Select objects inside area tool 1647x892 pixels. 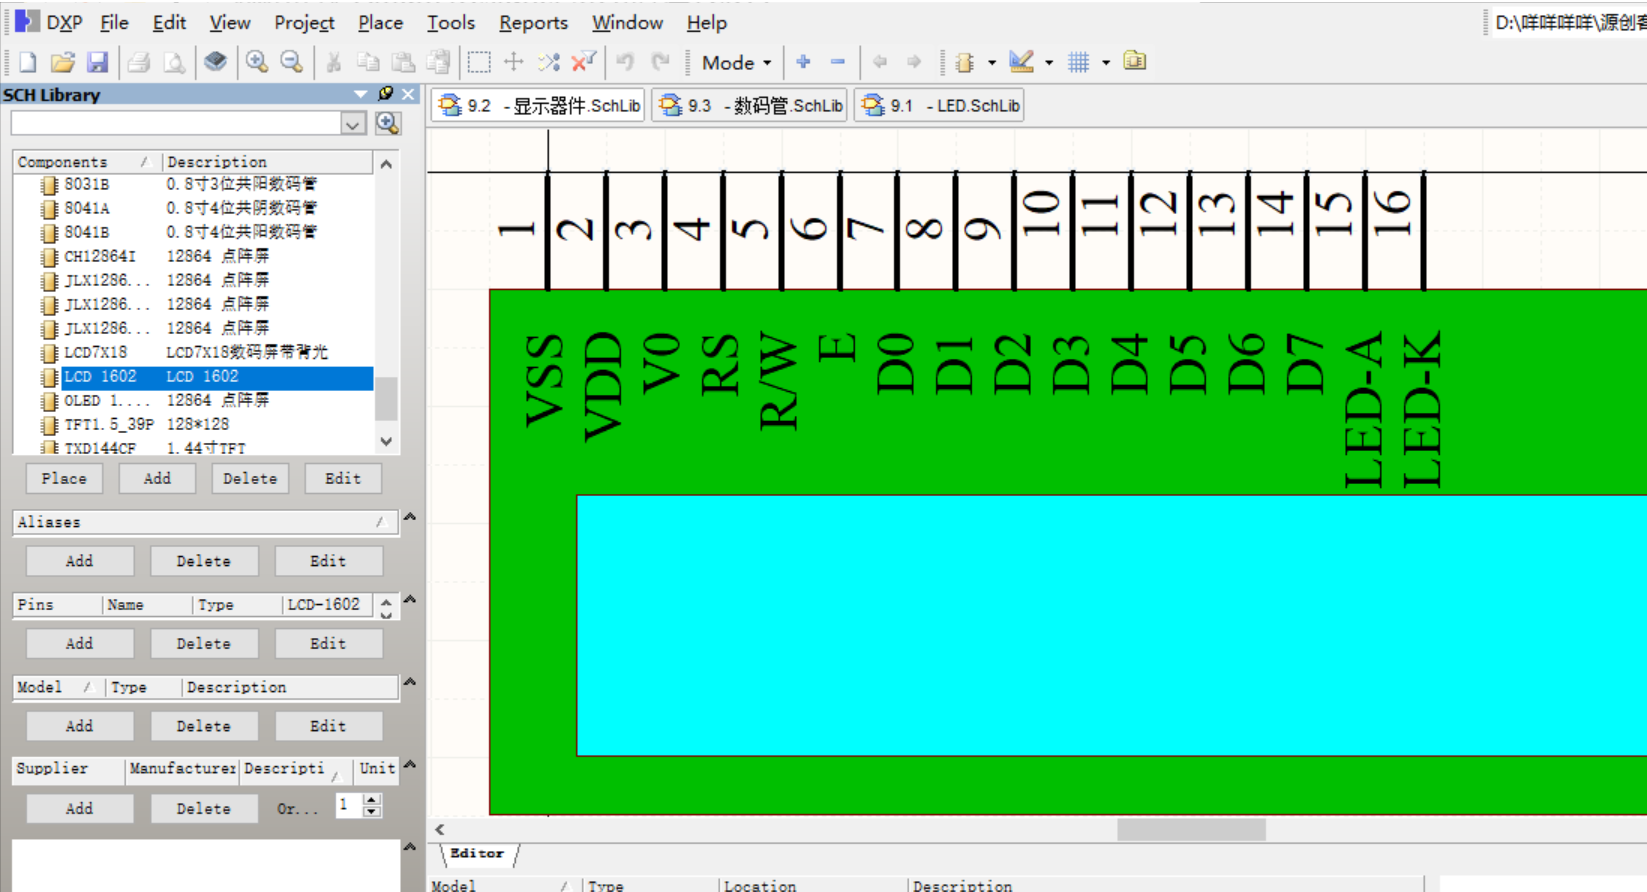tap(479, 62)
